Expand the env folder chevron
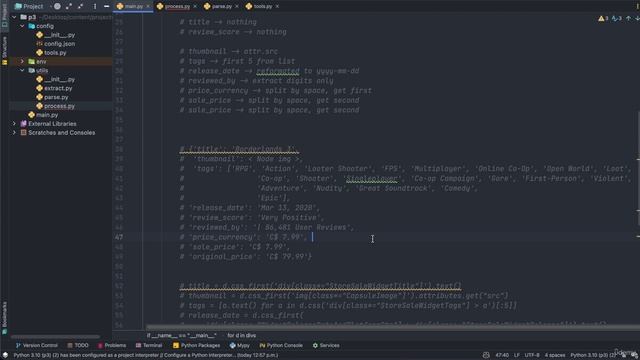This screenshot has width=640, height=360. point(22,62)
